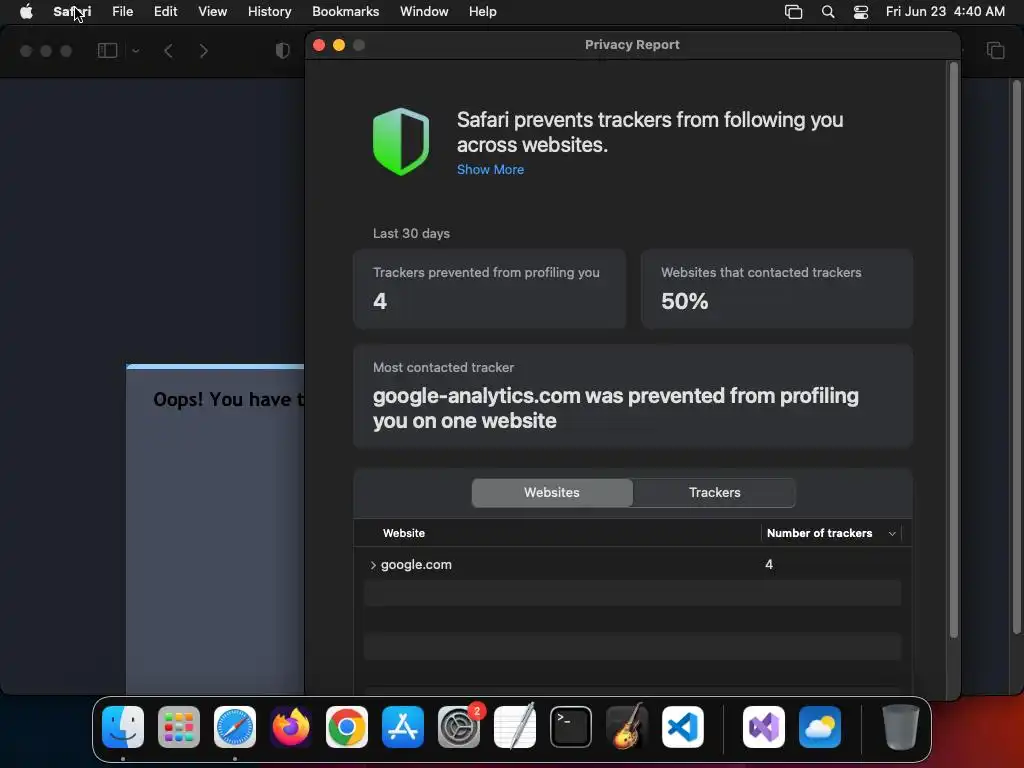Open the Bookmarks menu
1024x768 pixels.
point(345,12)
